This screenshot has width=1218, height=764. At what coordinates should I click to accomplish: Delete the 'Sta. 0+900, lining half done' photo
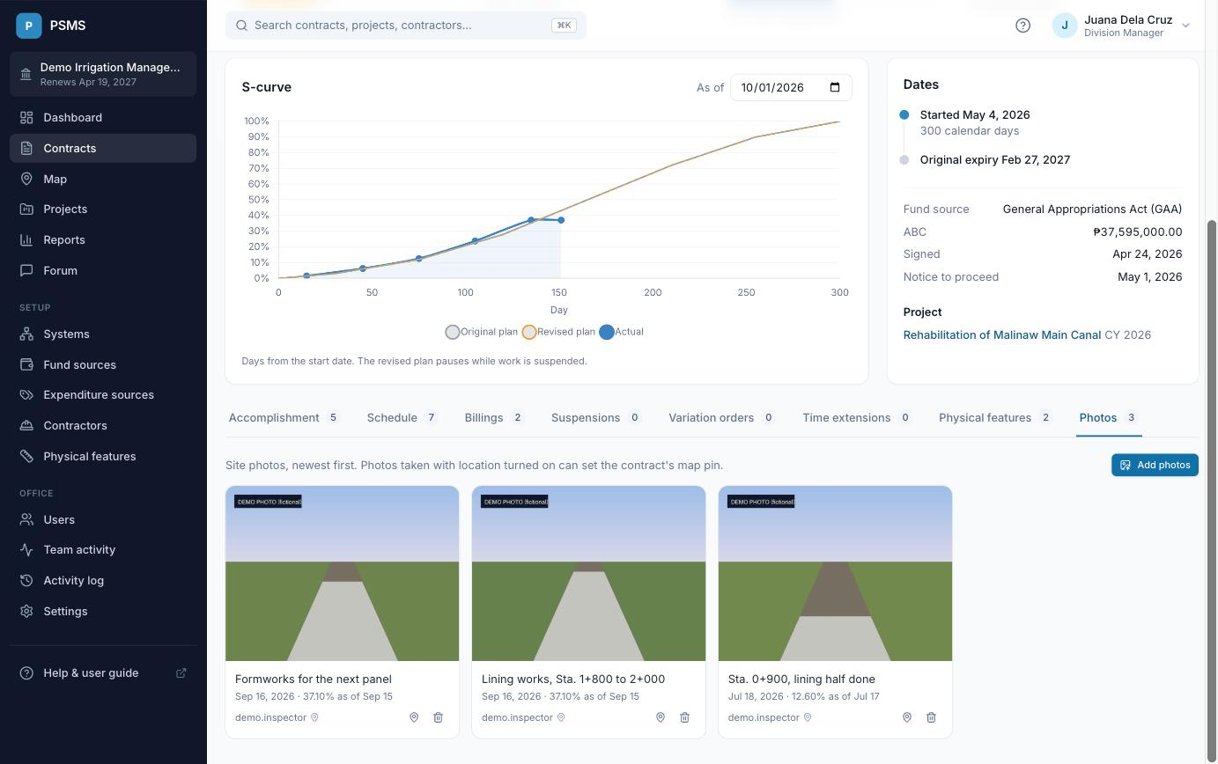(x=931, y=718)
